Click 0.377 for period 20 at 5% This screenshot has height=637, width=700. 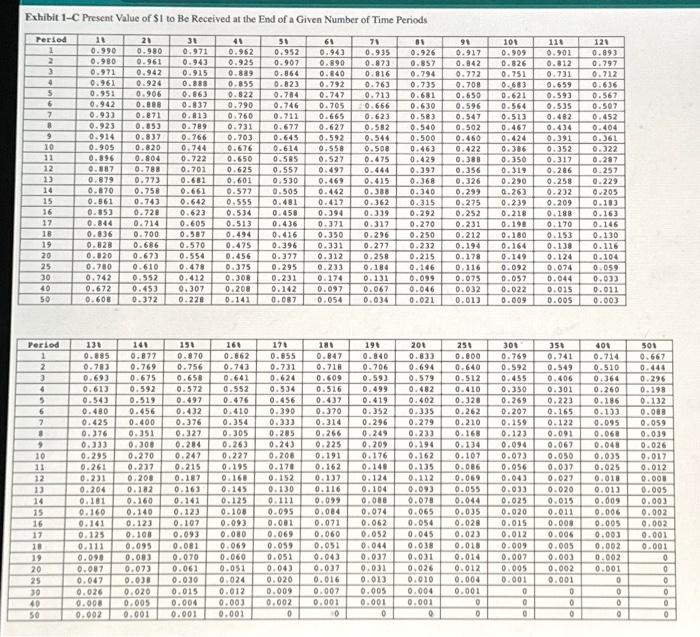click(x=284, y=256)
